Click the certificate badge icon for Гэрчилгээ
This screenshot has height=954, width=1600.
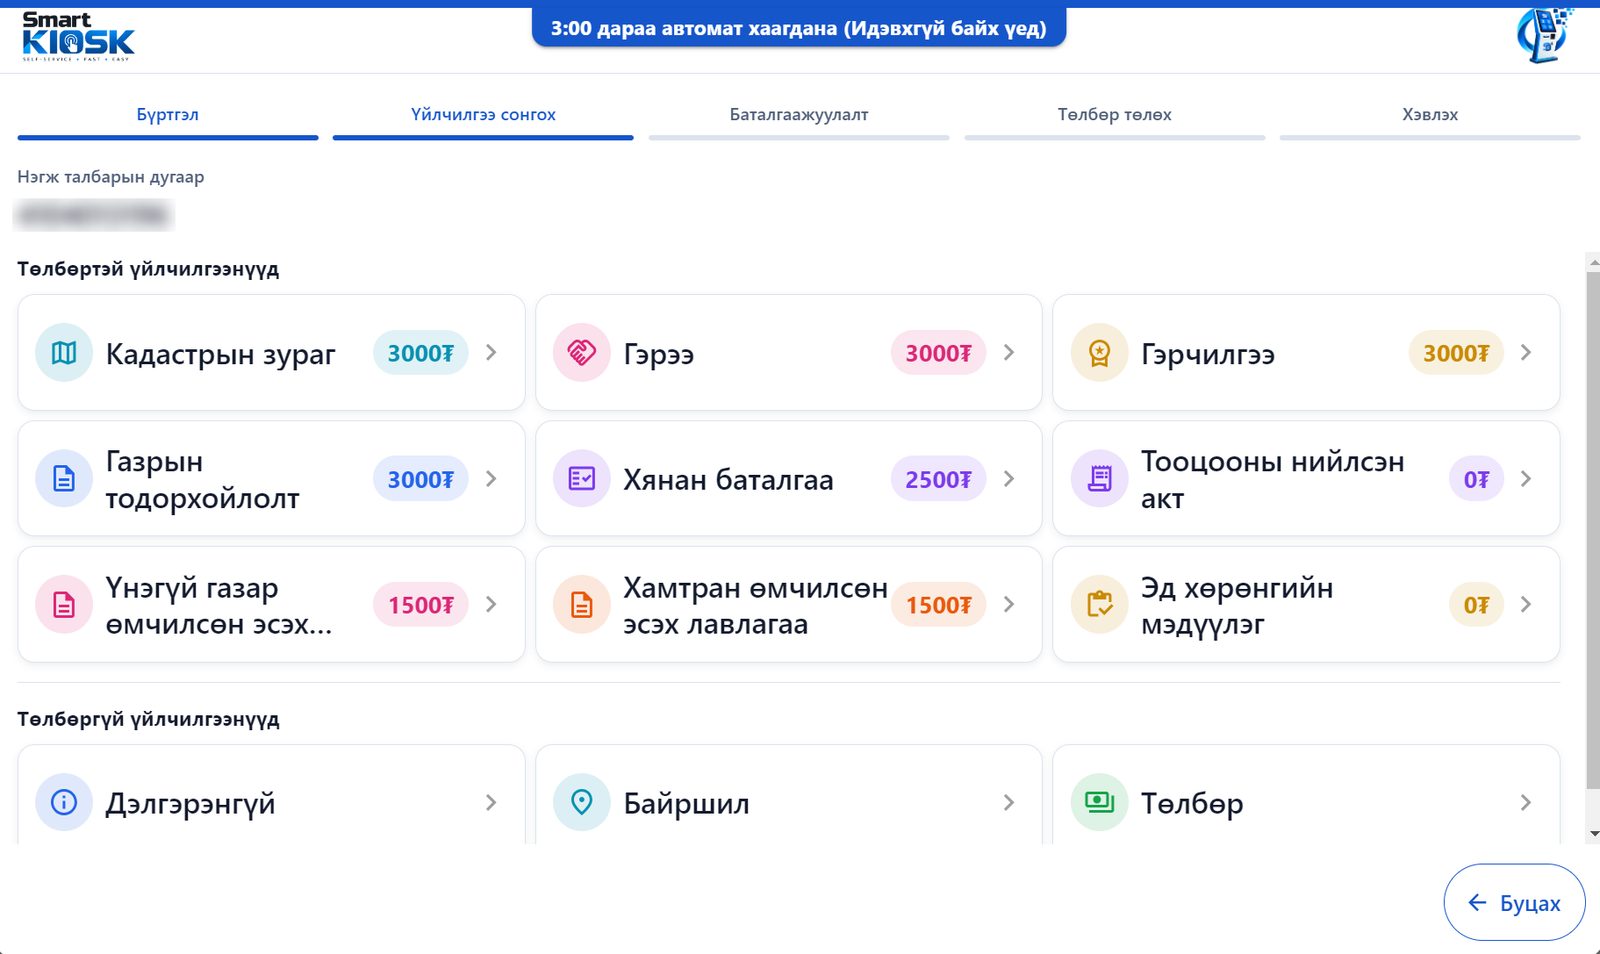tap(1099, 353)
